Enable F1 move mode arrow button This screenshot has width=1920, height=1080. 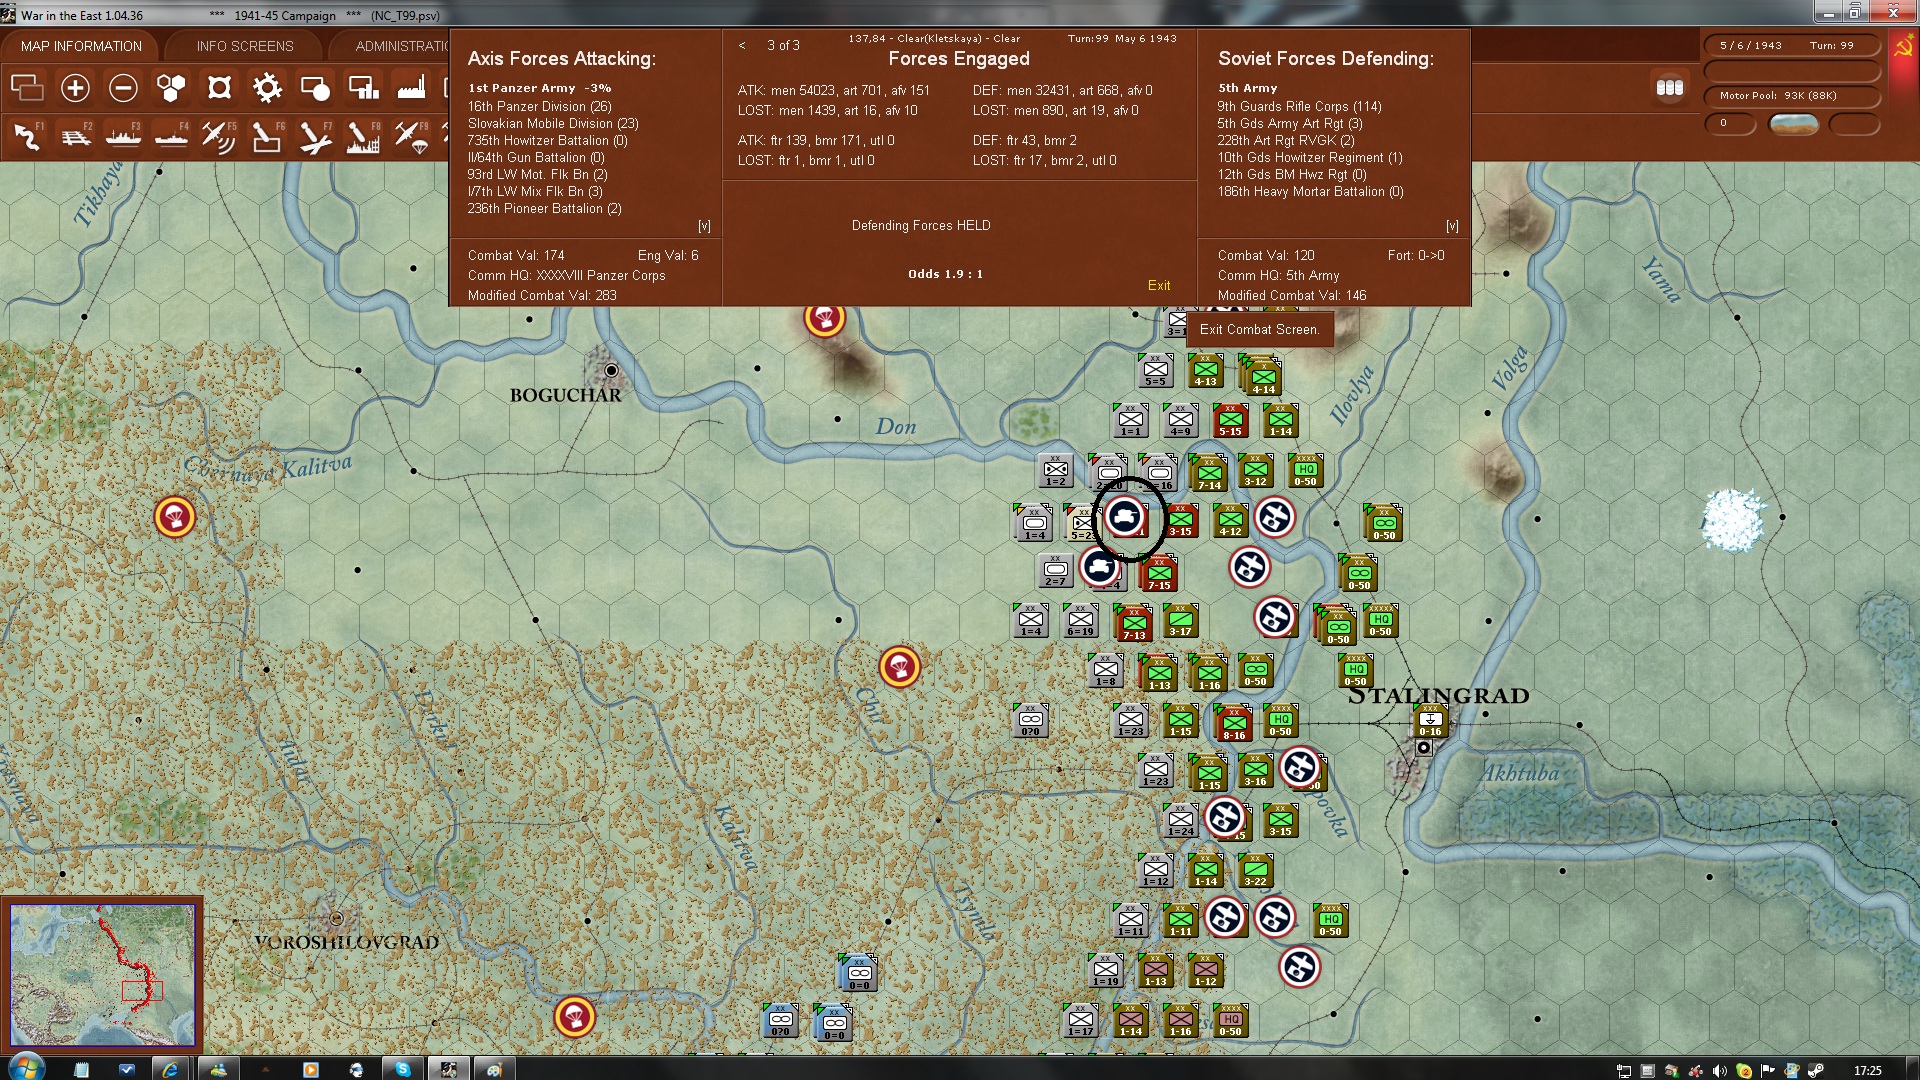[27, 137]
